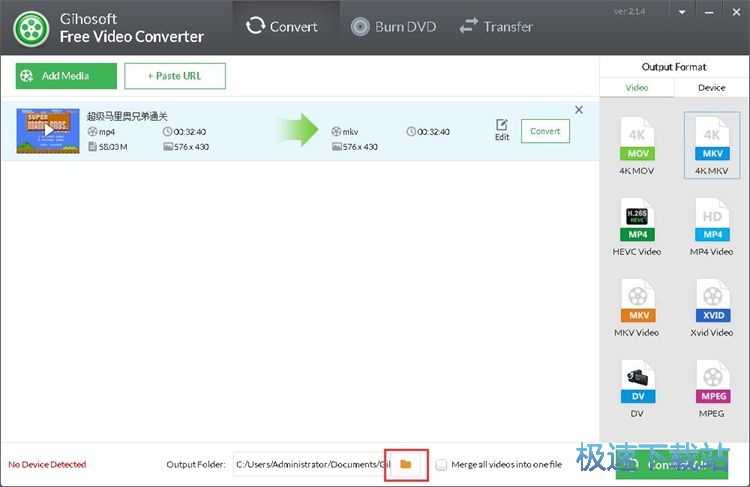The image size is (750, 487).
Task: Click the source file size 58.03M text
Action: pyautogui.click(x=113, y=147)
